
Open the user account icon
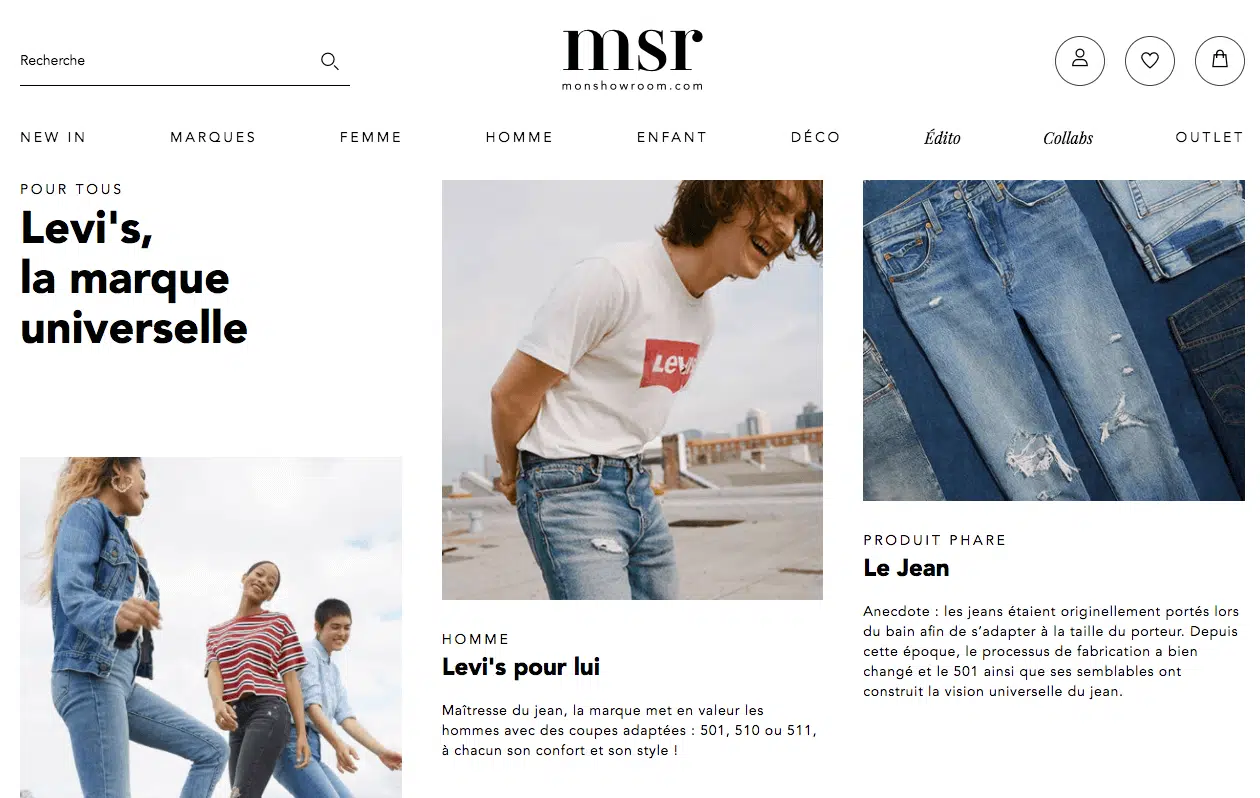point(1080,61)
